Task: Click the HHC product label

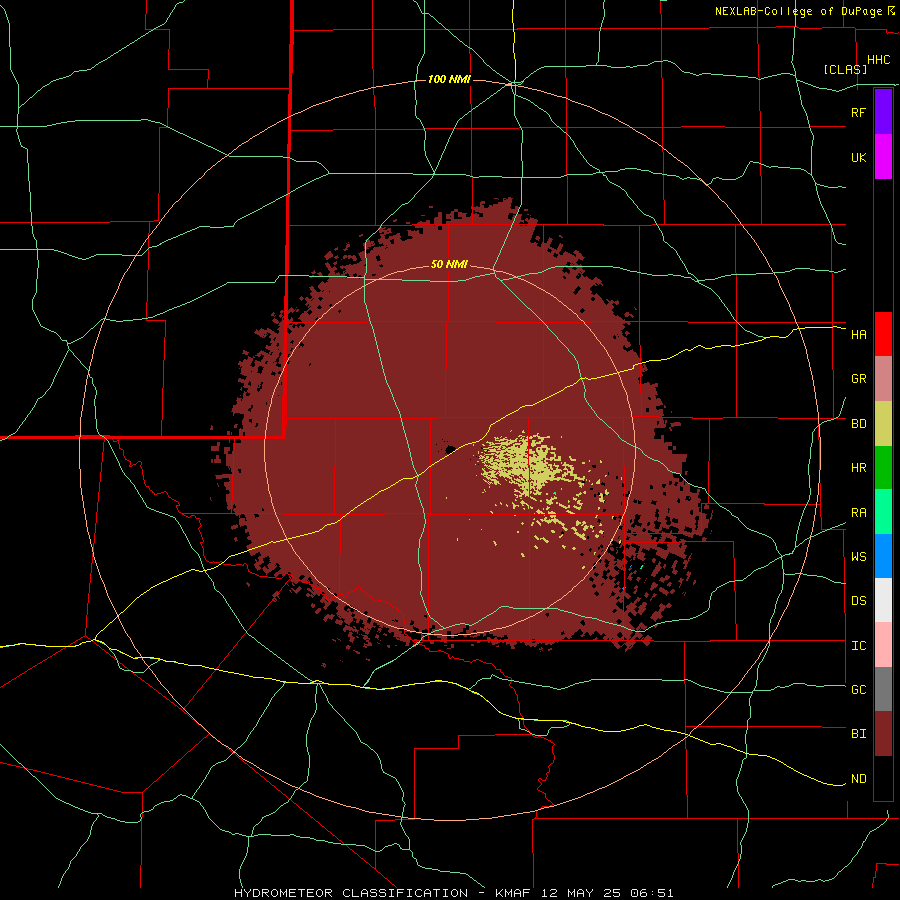Action: point(878,60)
